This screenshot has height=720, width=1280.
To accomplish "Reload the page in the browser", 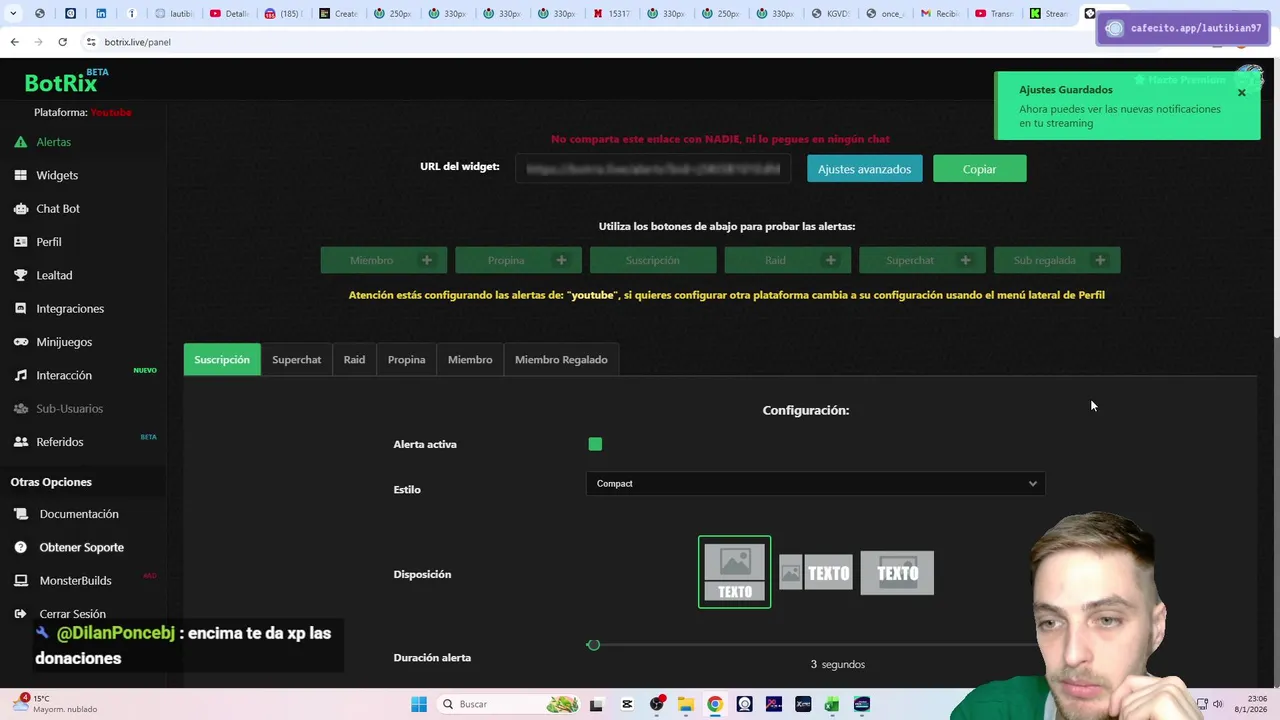I will [x=62, y=42].
